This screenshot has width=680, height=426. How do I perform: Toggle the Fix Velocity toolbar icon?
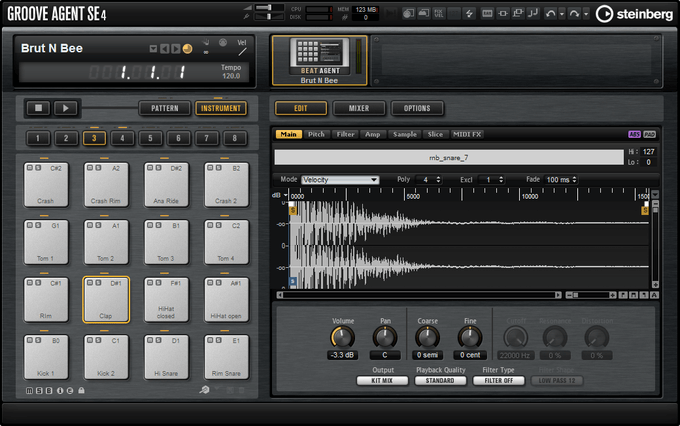(439, 14)
